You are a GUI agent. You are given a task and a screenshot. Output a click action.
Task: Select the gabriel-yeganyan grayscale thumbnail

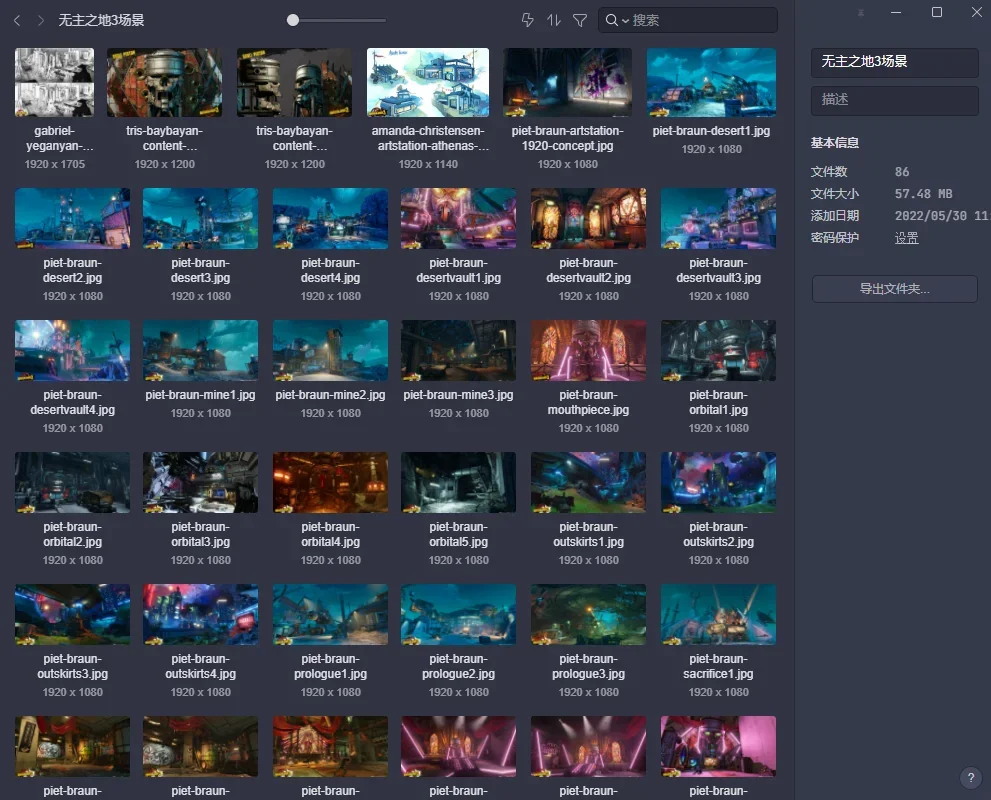(x=54, y=82)
